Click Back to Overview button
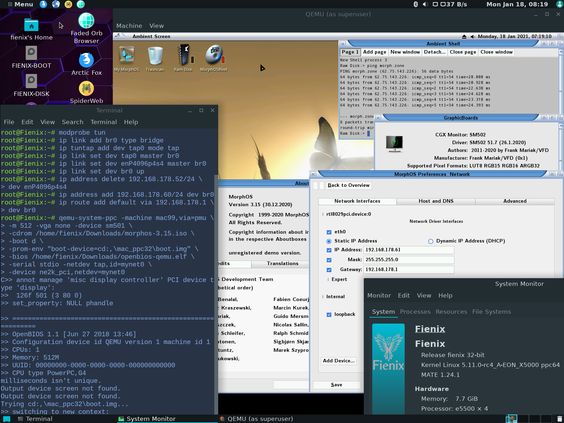Viewport: 564px width, 423px height. pyautogui.click(x=348, y=185)
